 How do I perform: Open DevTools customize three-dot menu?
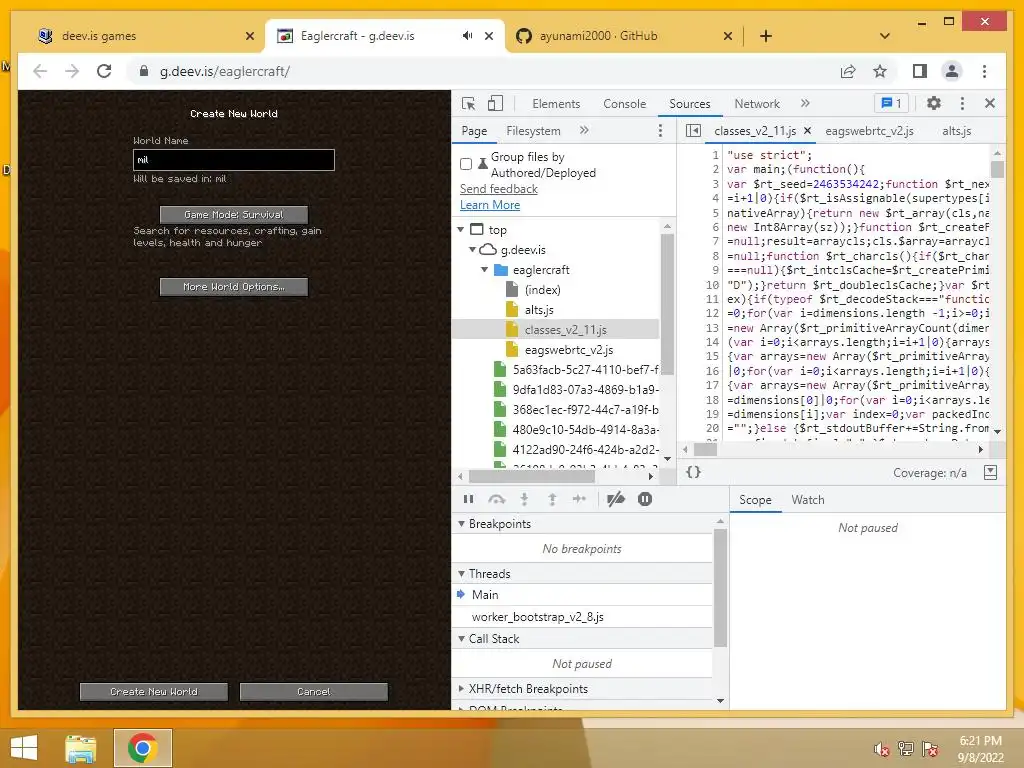(x=962, y=103)
